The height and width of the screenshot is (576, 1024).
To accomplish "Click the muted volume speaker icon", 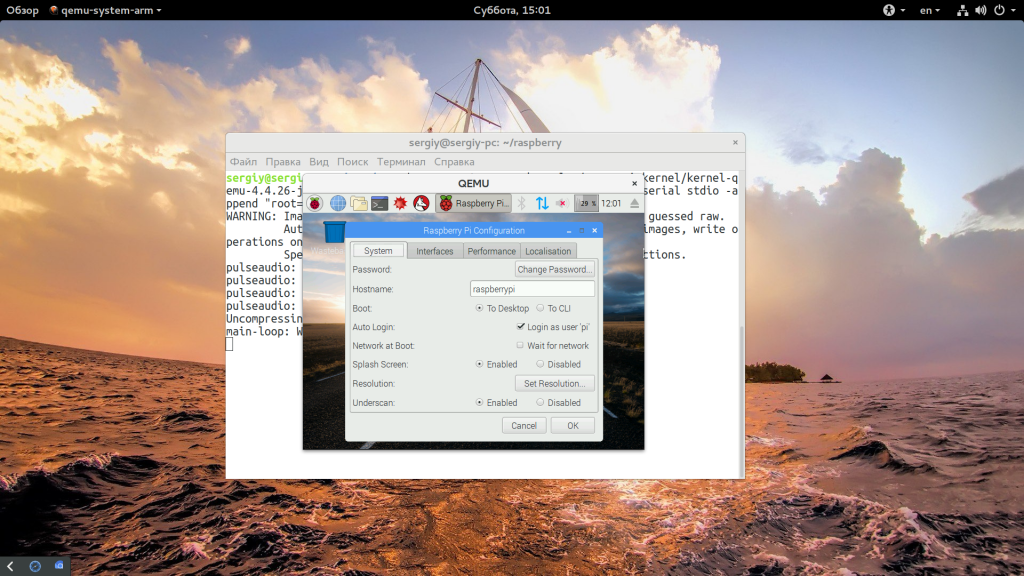I will click(x=562, y=203).
